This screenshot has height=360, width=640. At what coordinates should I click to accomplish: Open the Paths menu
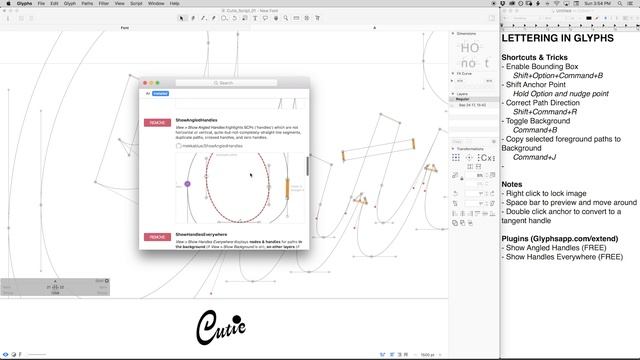pos(87,3)
